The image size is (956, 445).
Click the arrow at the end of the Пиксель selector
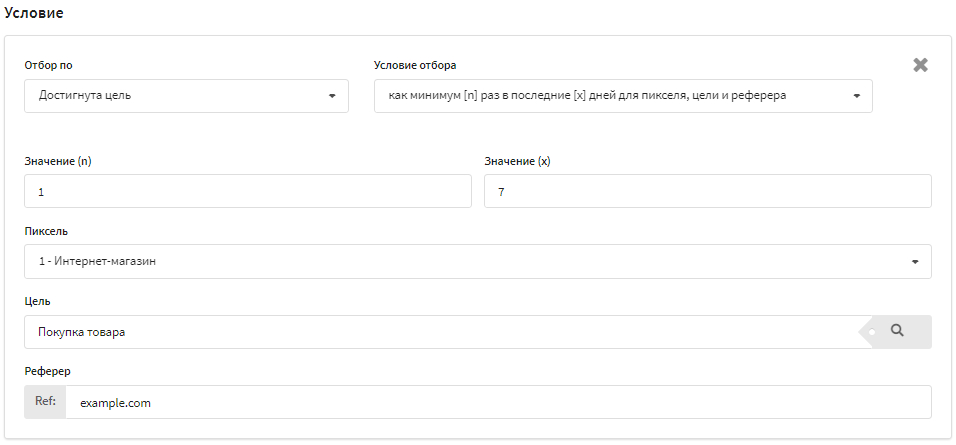tap(915, 262)
